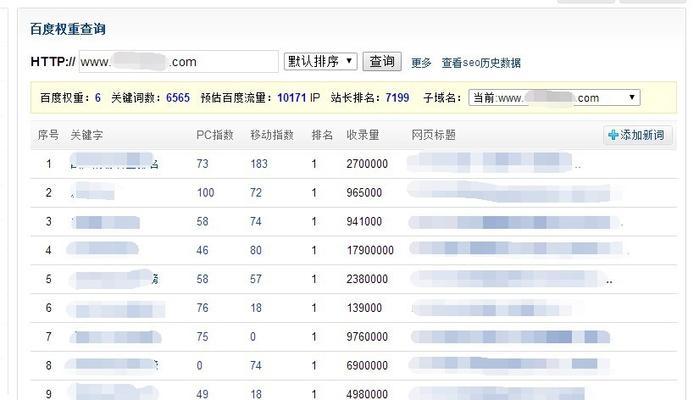Click the 百度权重 value 6
Viewport: 699px width, 400px height.
[x=98, y=98]
